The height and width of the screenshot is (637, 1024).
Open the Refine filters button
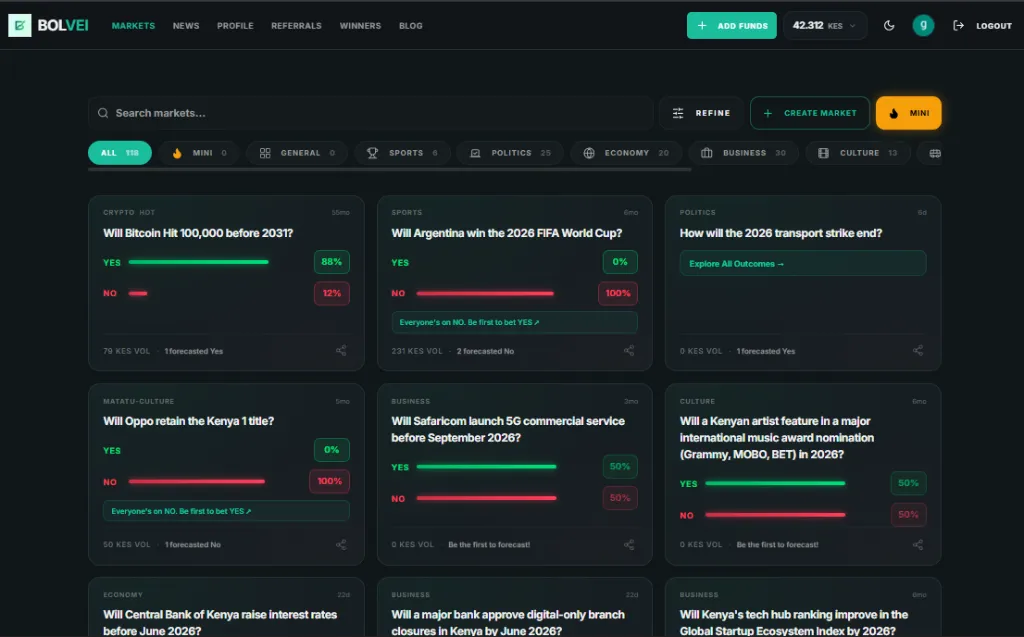click(701, 113)
